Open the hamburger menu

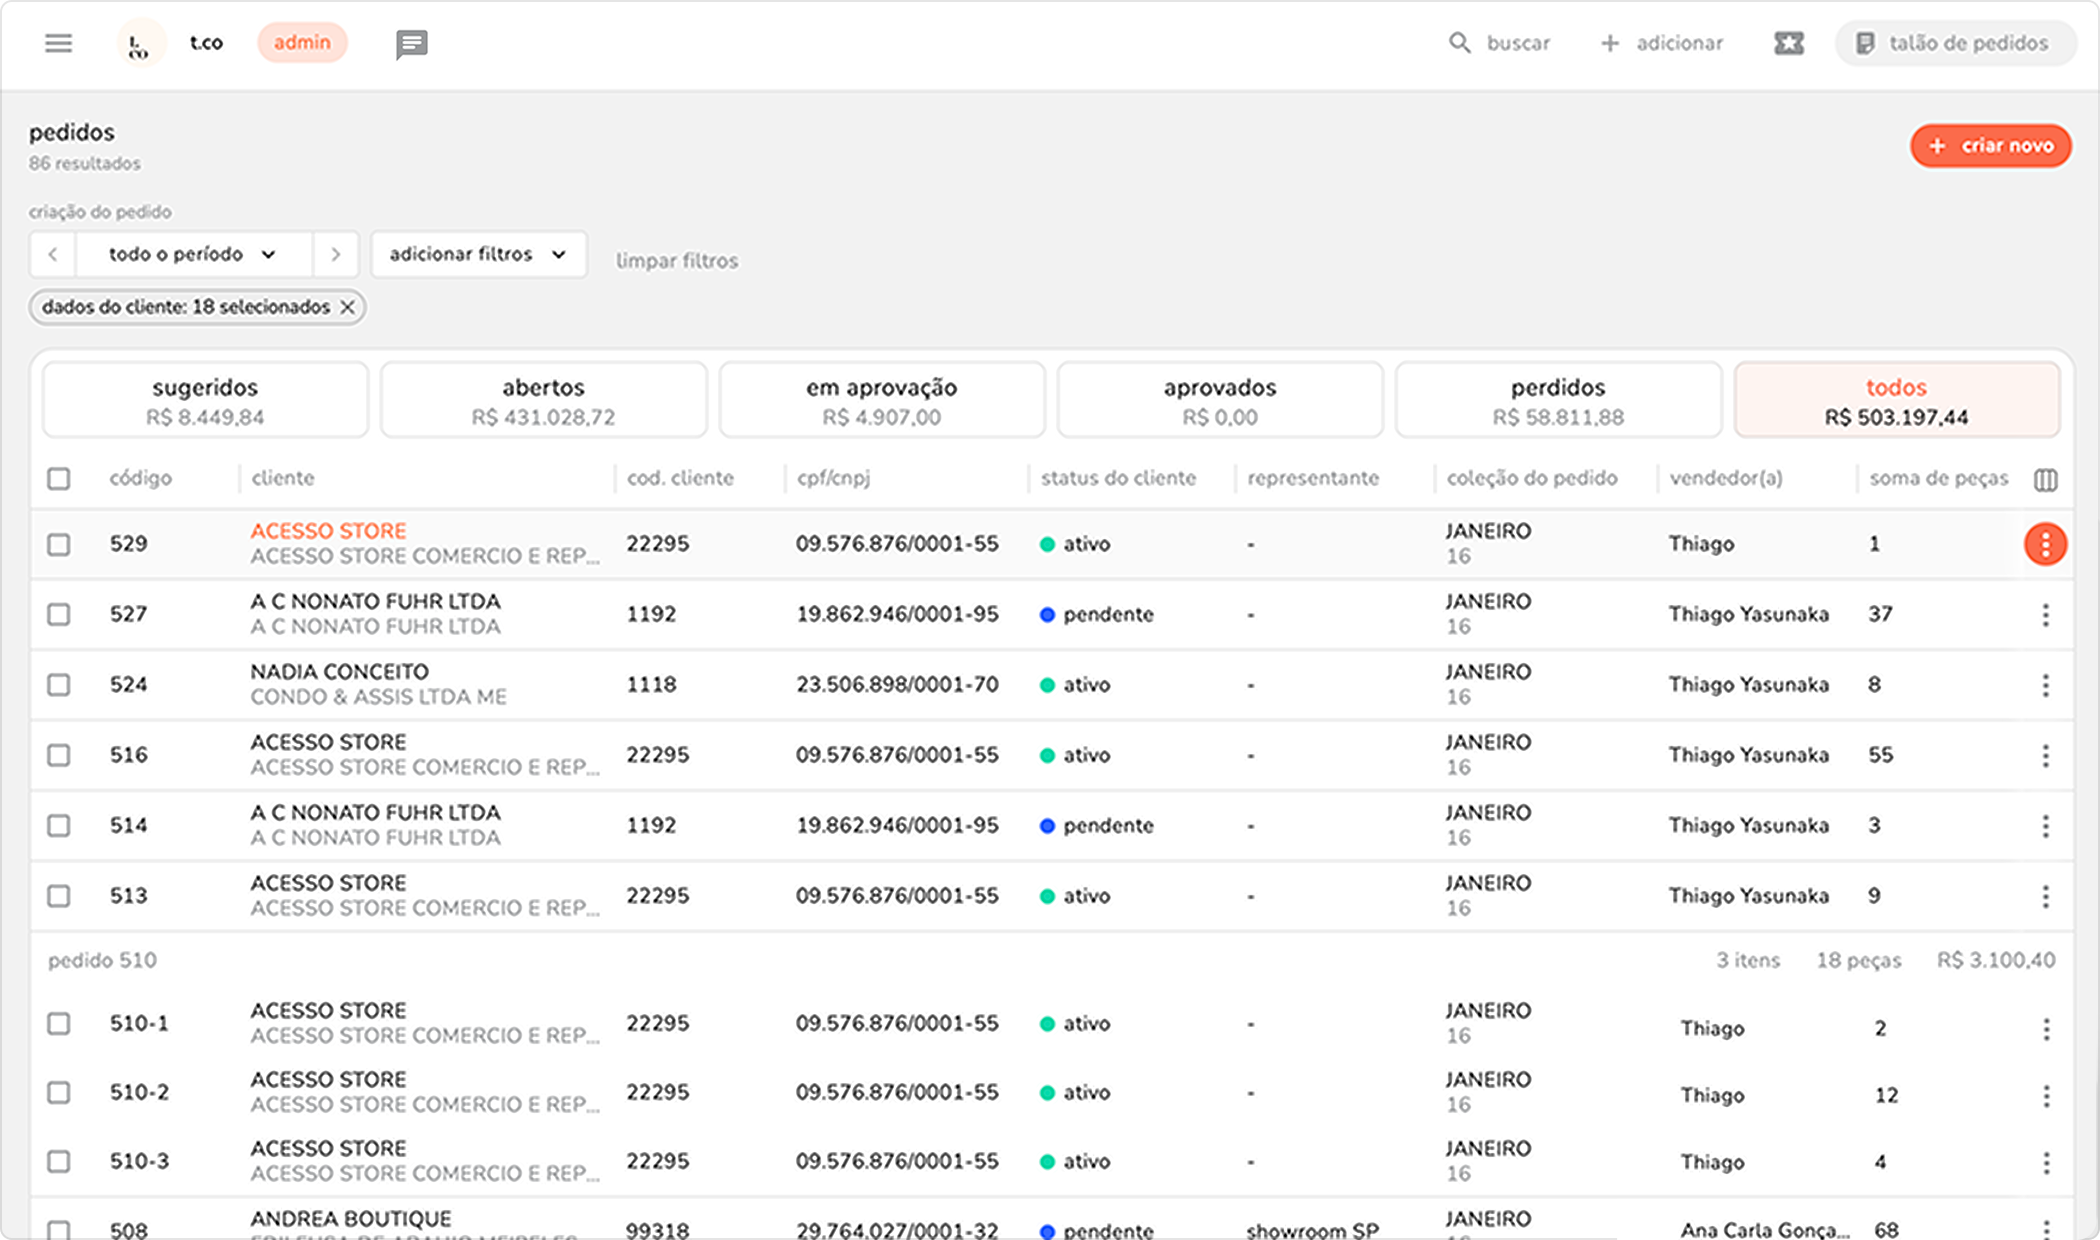(59, 43)
